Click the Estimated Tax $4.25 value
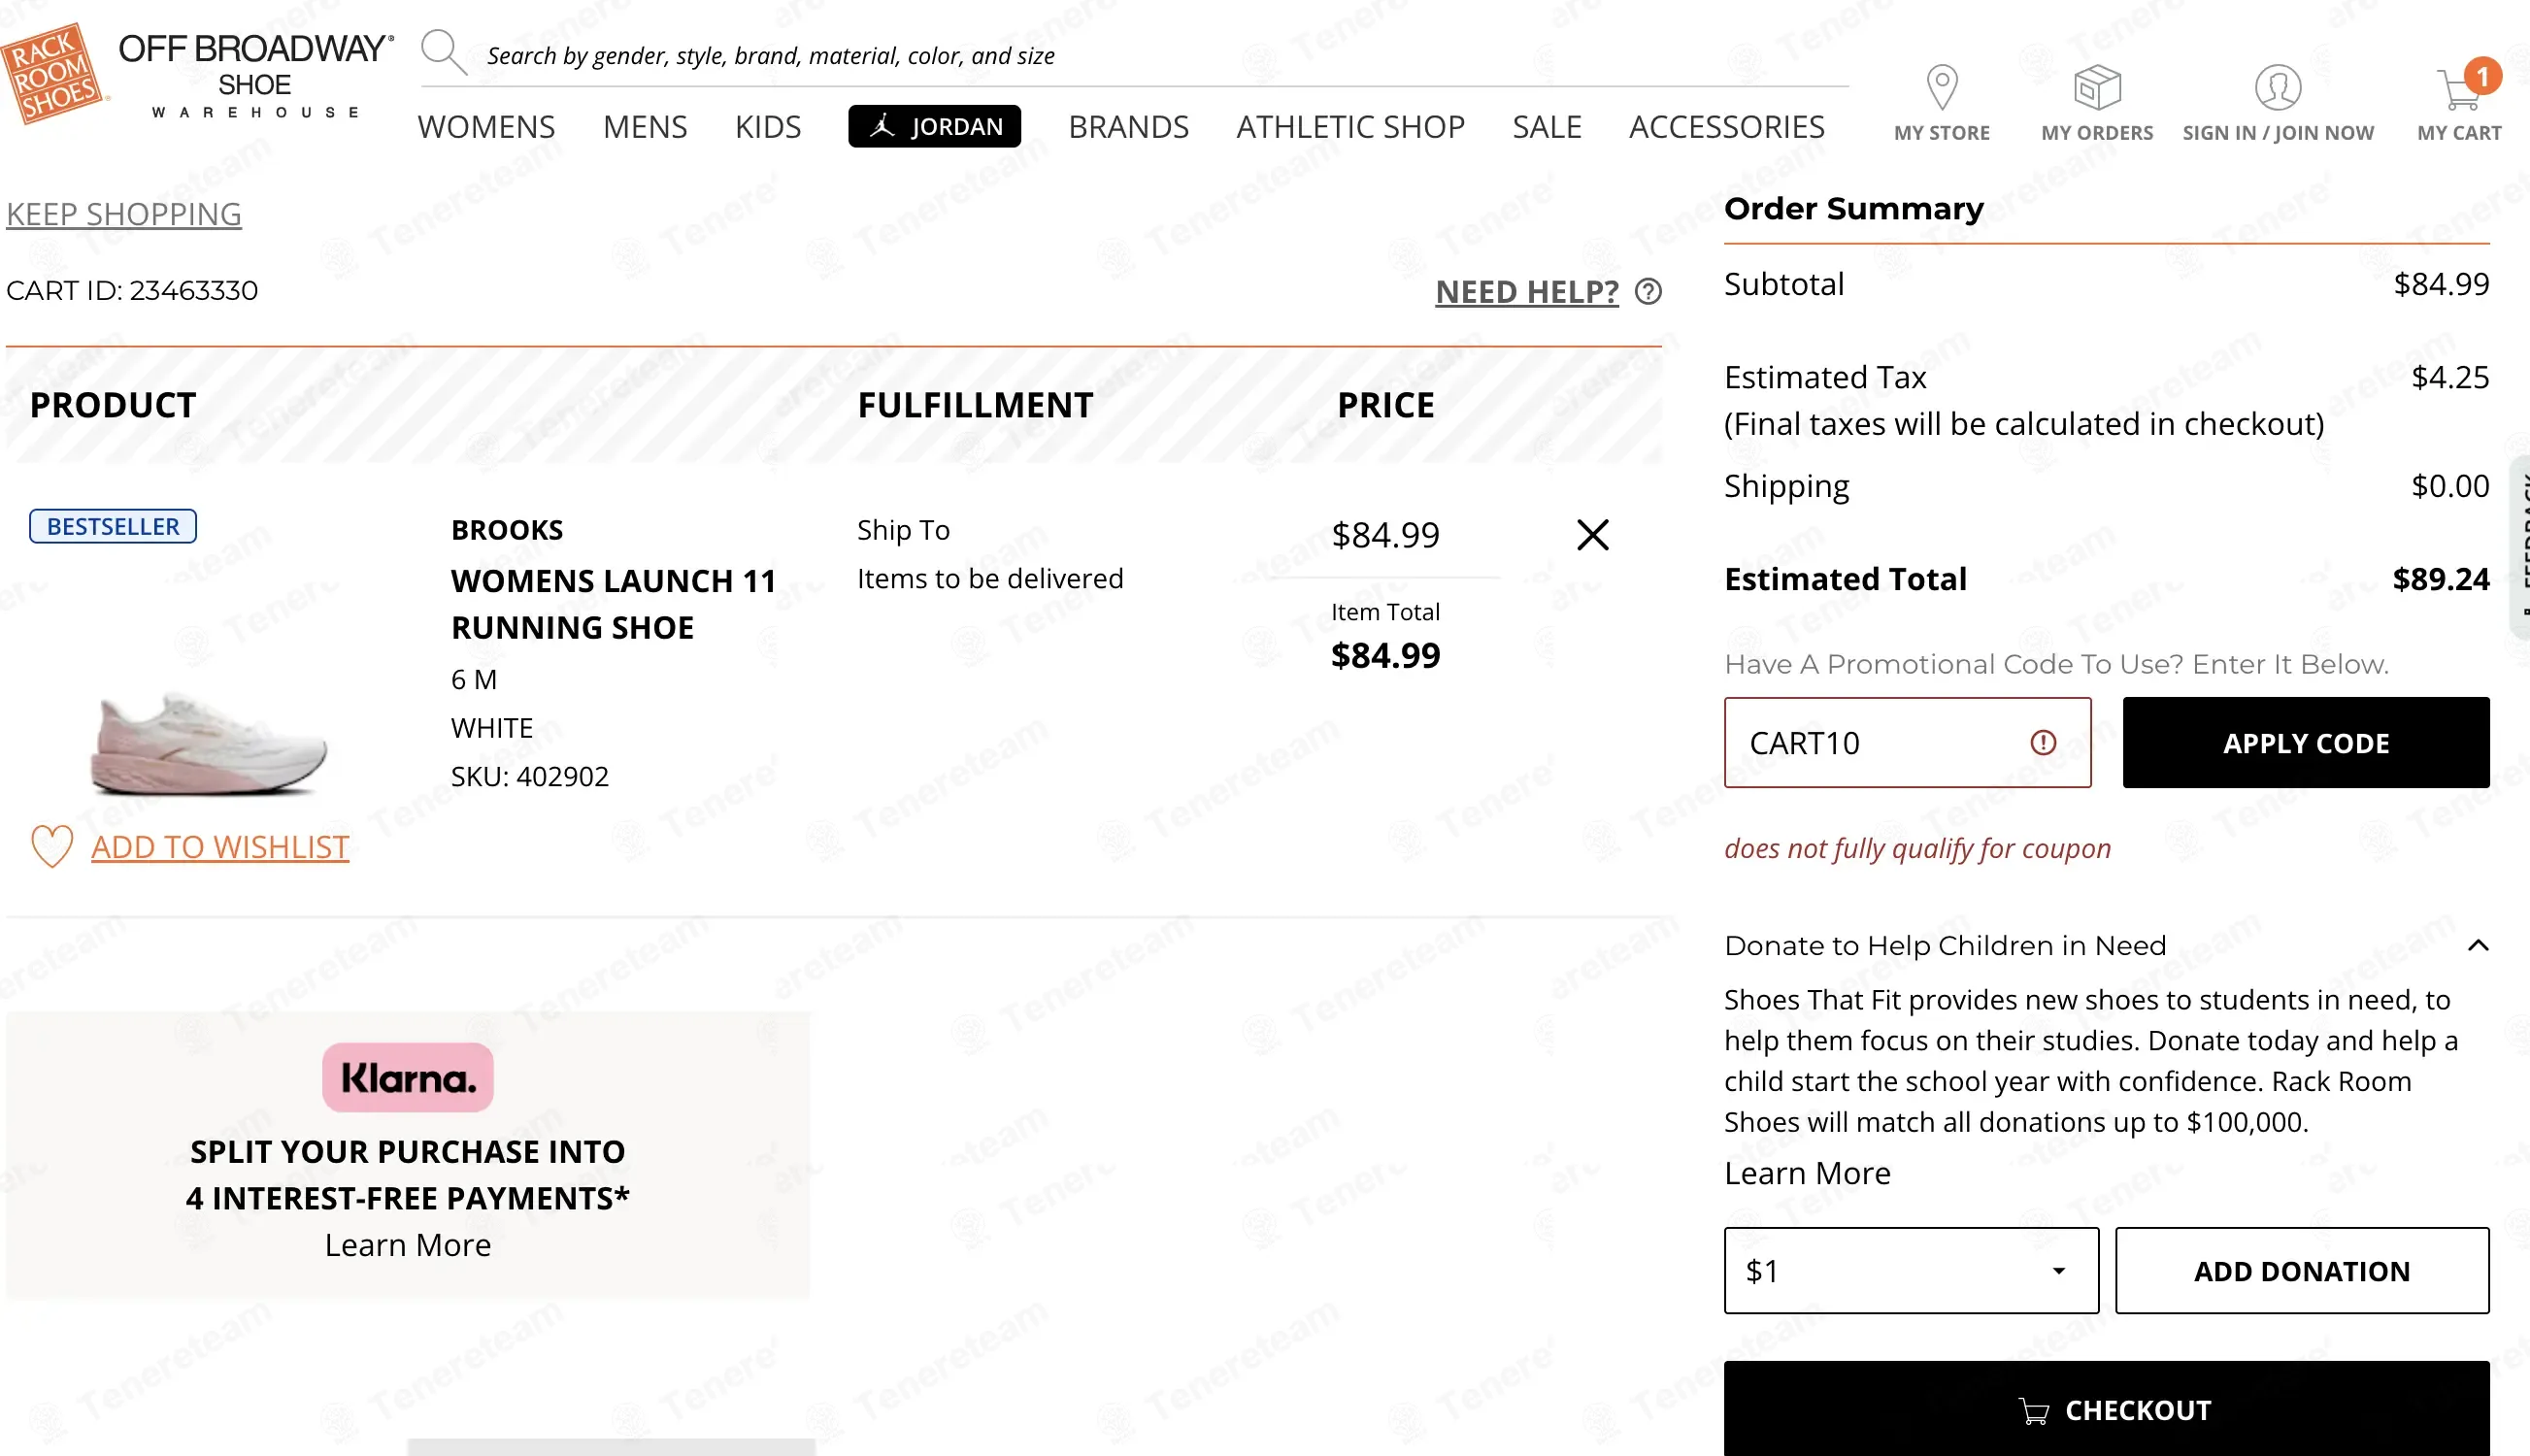Screen dimensions: 2530x1456 (2449, 377)
